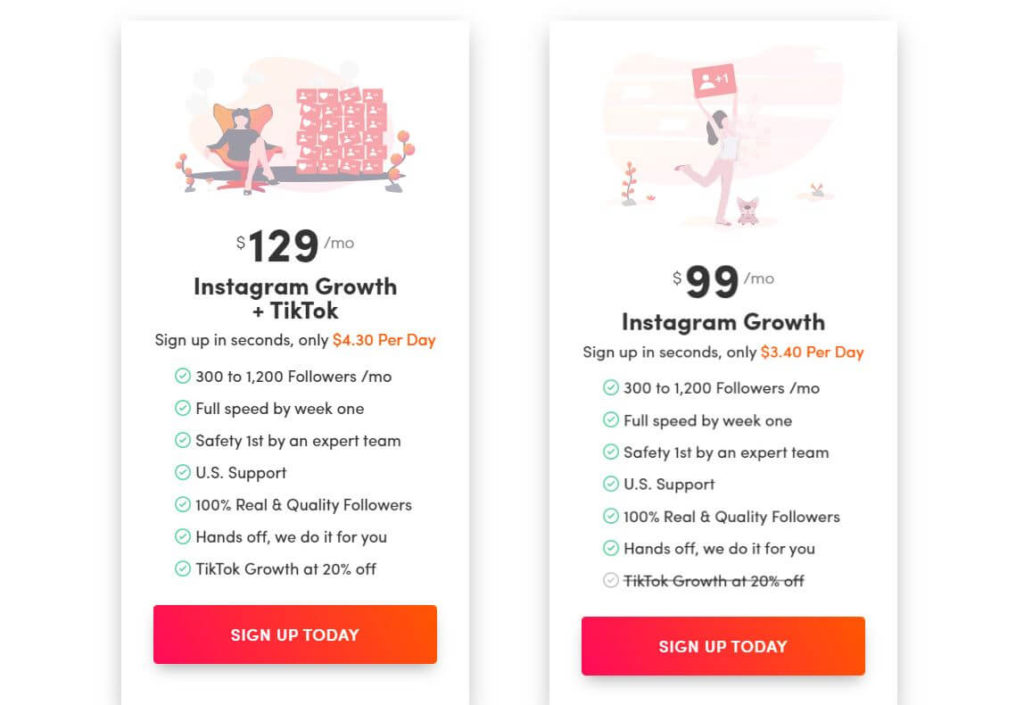Image resolution: width=1024 pixels, height=705 pixels.
Task: Click checkmark beside 100% Real & Quality Followers, right card
Action: click(611, 516)
